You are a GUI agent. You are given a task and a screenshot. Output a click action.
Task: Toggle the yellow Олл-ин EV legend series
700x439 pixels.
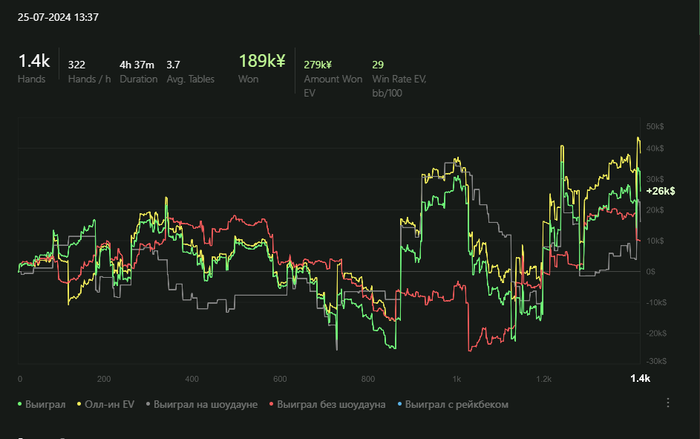(105, 405)
